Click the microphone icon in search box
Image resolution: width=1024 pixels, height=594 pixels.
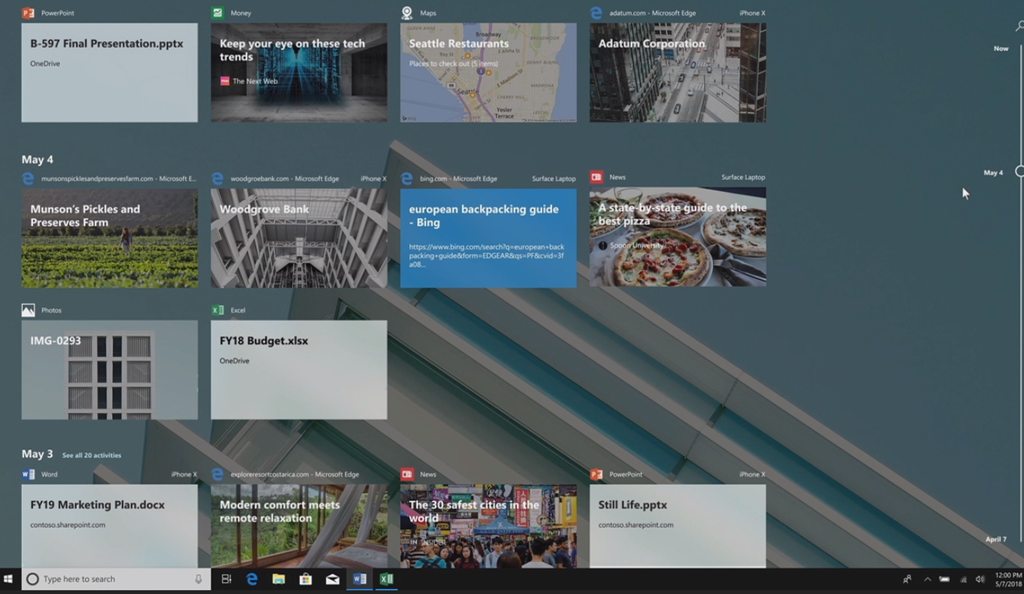point(199,579)
